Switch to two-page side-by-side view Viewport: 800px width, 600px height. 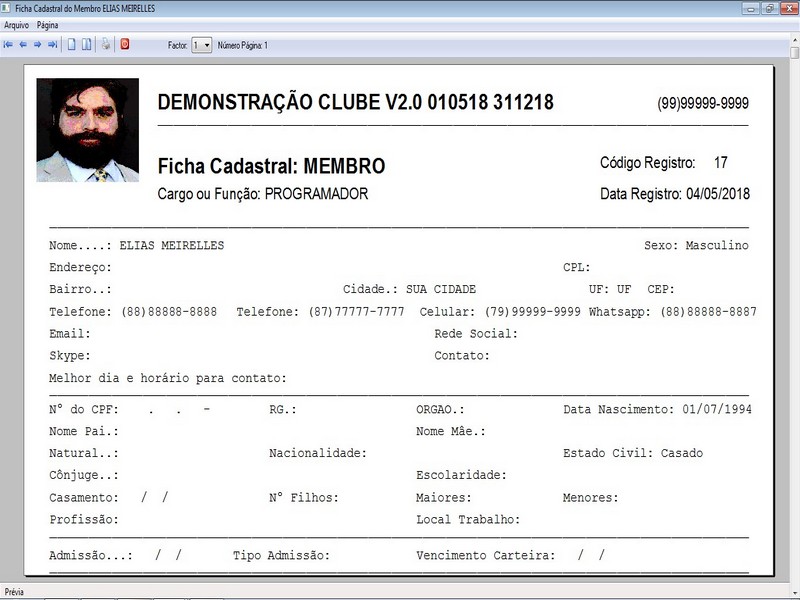pos(86,45)
